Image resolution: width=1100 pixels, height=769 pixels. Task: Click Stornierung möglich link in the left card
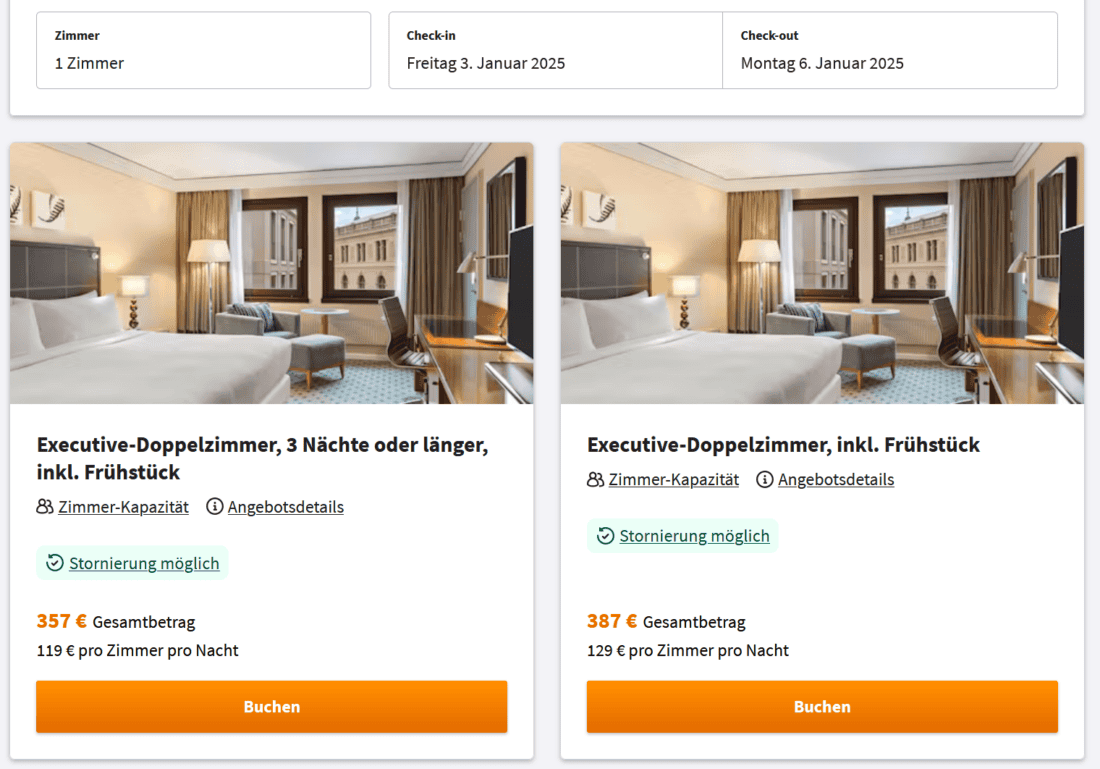tap(144, 564)
